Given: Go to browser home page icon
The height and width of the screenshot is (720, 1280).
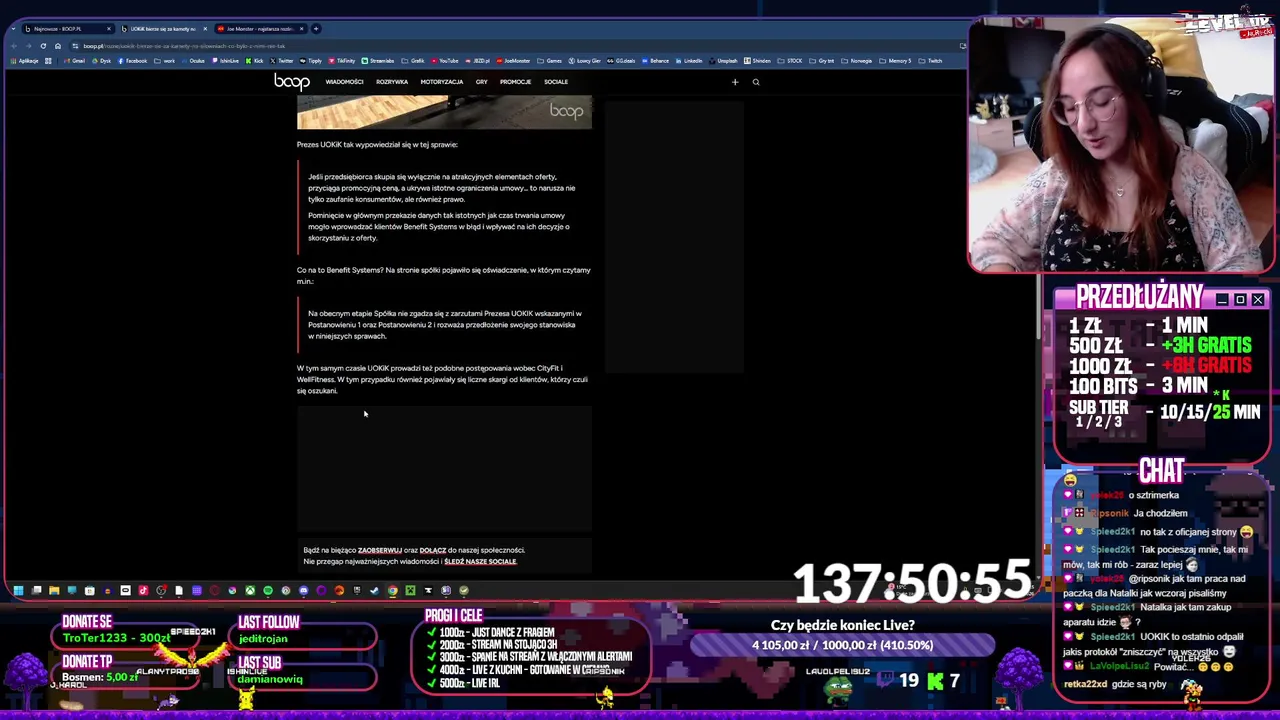Looking at the screenshot, I should point(58,46).
